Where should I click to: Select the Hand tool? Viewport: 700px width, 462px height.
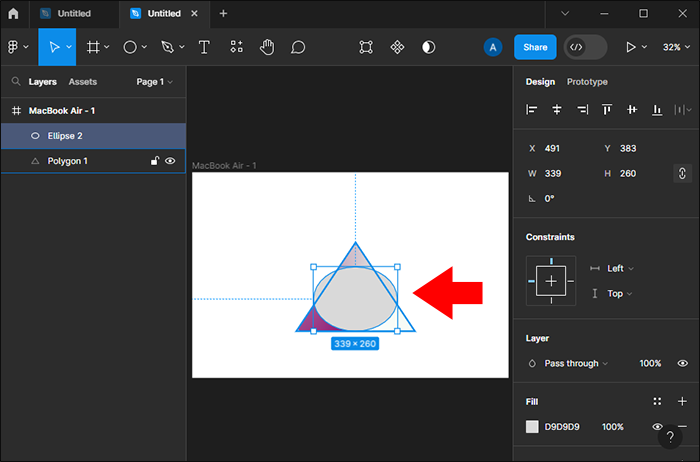click(x=267, y=47)
